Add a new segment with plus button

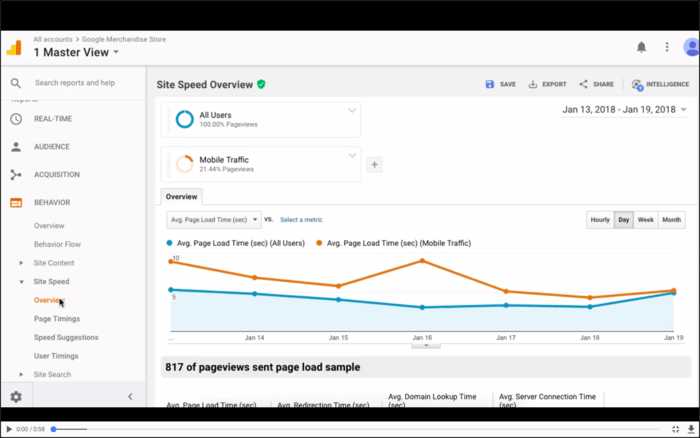(x=375, y=165)
